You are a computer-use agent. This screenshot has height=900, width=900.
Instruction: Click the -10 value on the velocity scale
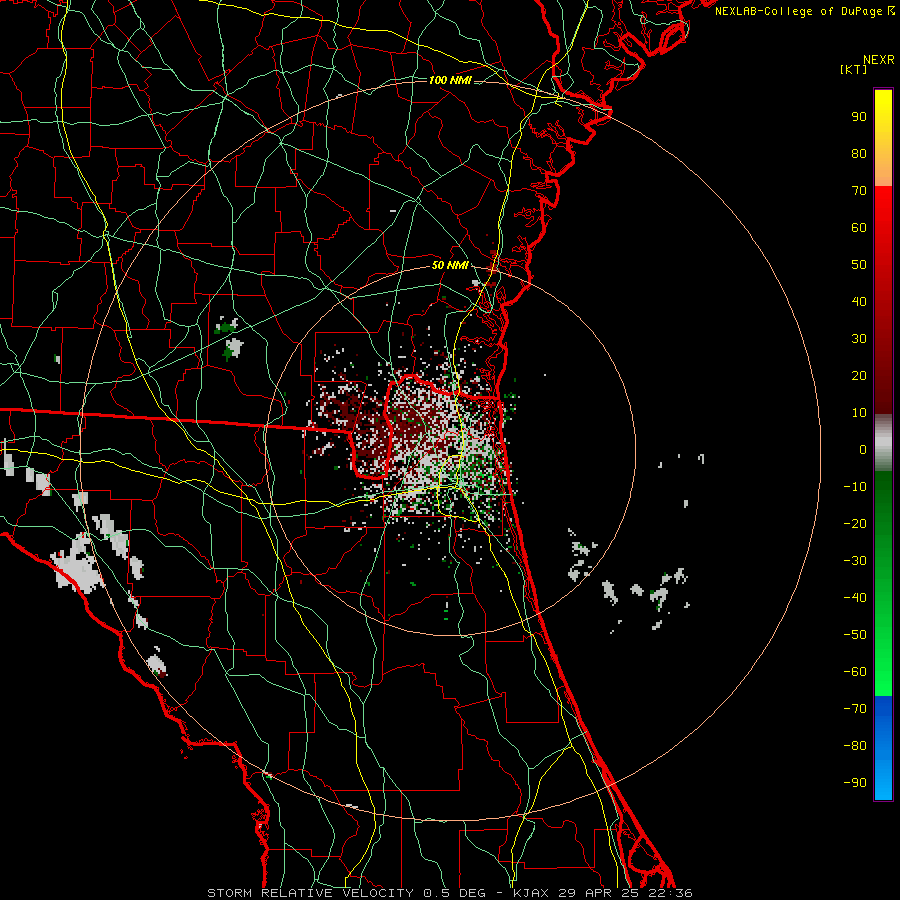click(x=855, y=487)
